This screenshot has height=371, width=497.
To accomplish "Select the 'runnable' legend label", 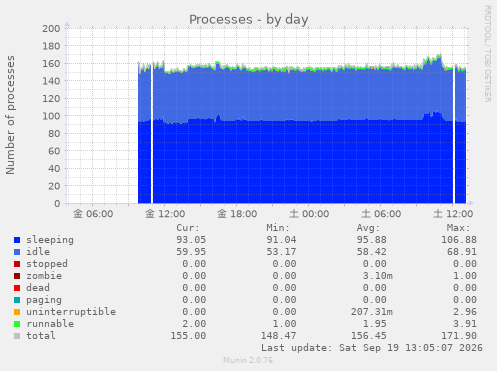I will [x=50, y=324].
